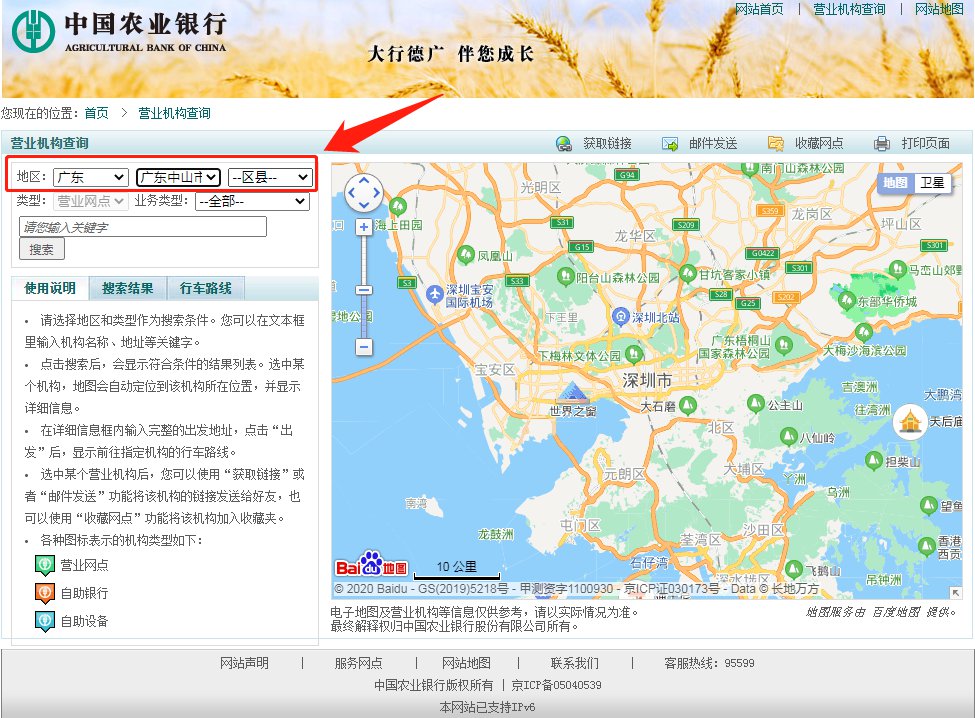The image size is (975, 718).
Task: Open the 网站首页 link at top
Action: click(759, 9)
